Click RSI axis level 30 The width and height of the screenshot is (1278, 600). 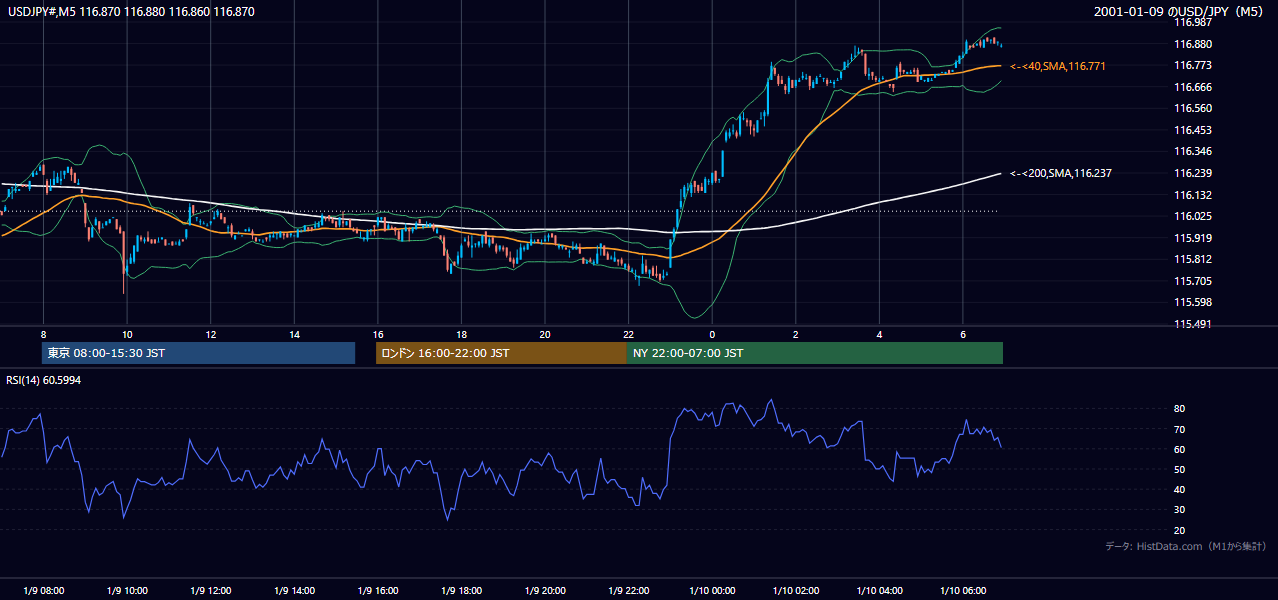(1179, 509)
